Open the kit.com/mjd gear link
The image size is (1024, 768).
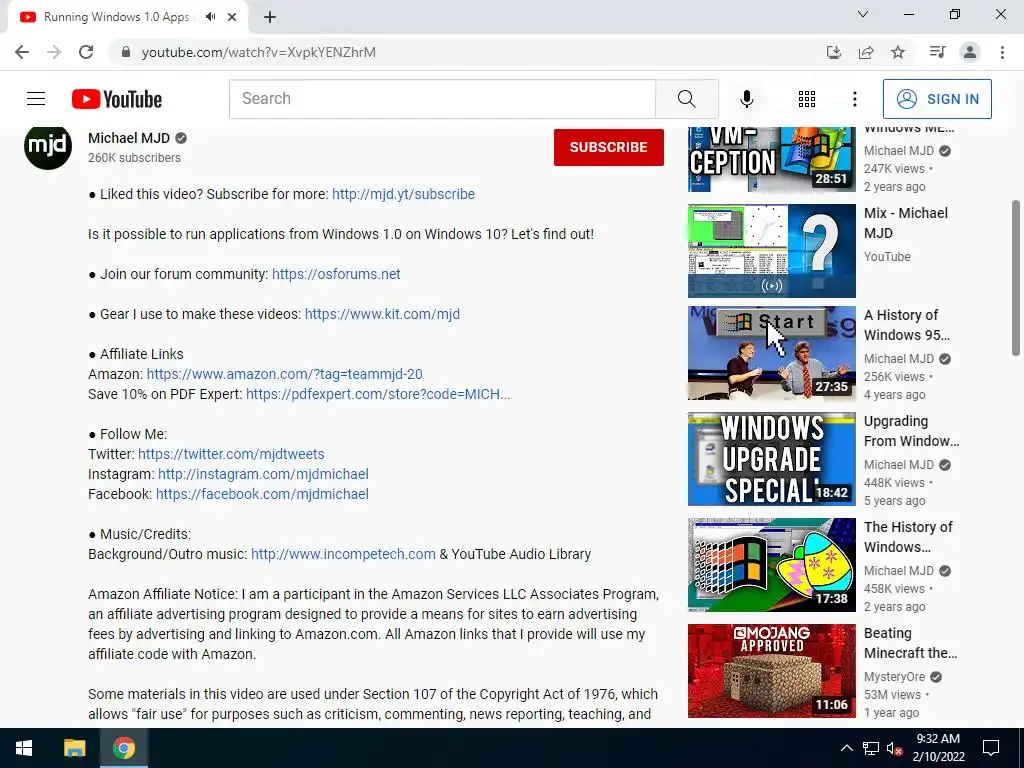coord(382,314)
